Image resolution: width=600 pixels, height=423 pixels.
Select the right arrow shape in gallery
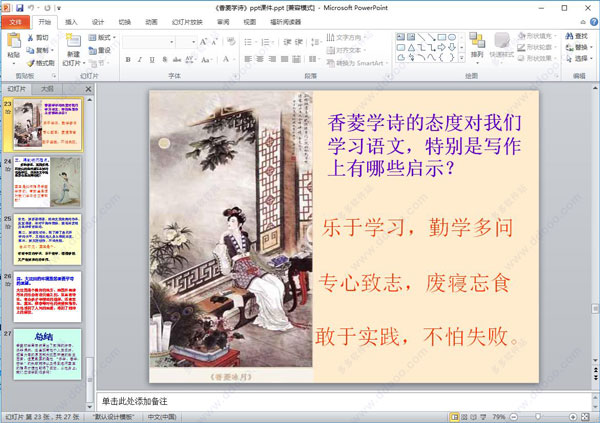tap(442, 47)
